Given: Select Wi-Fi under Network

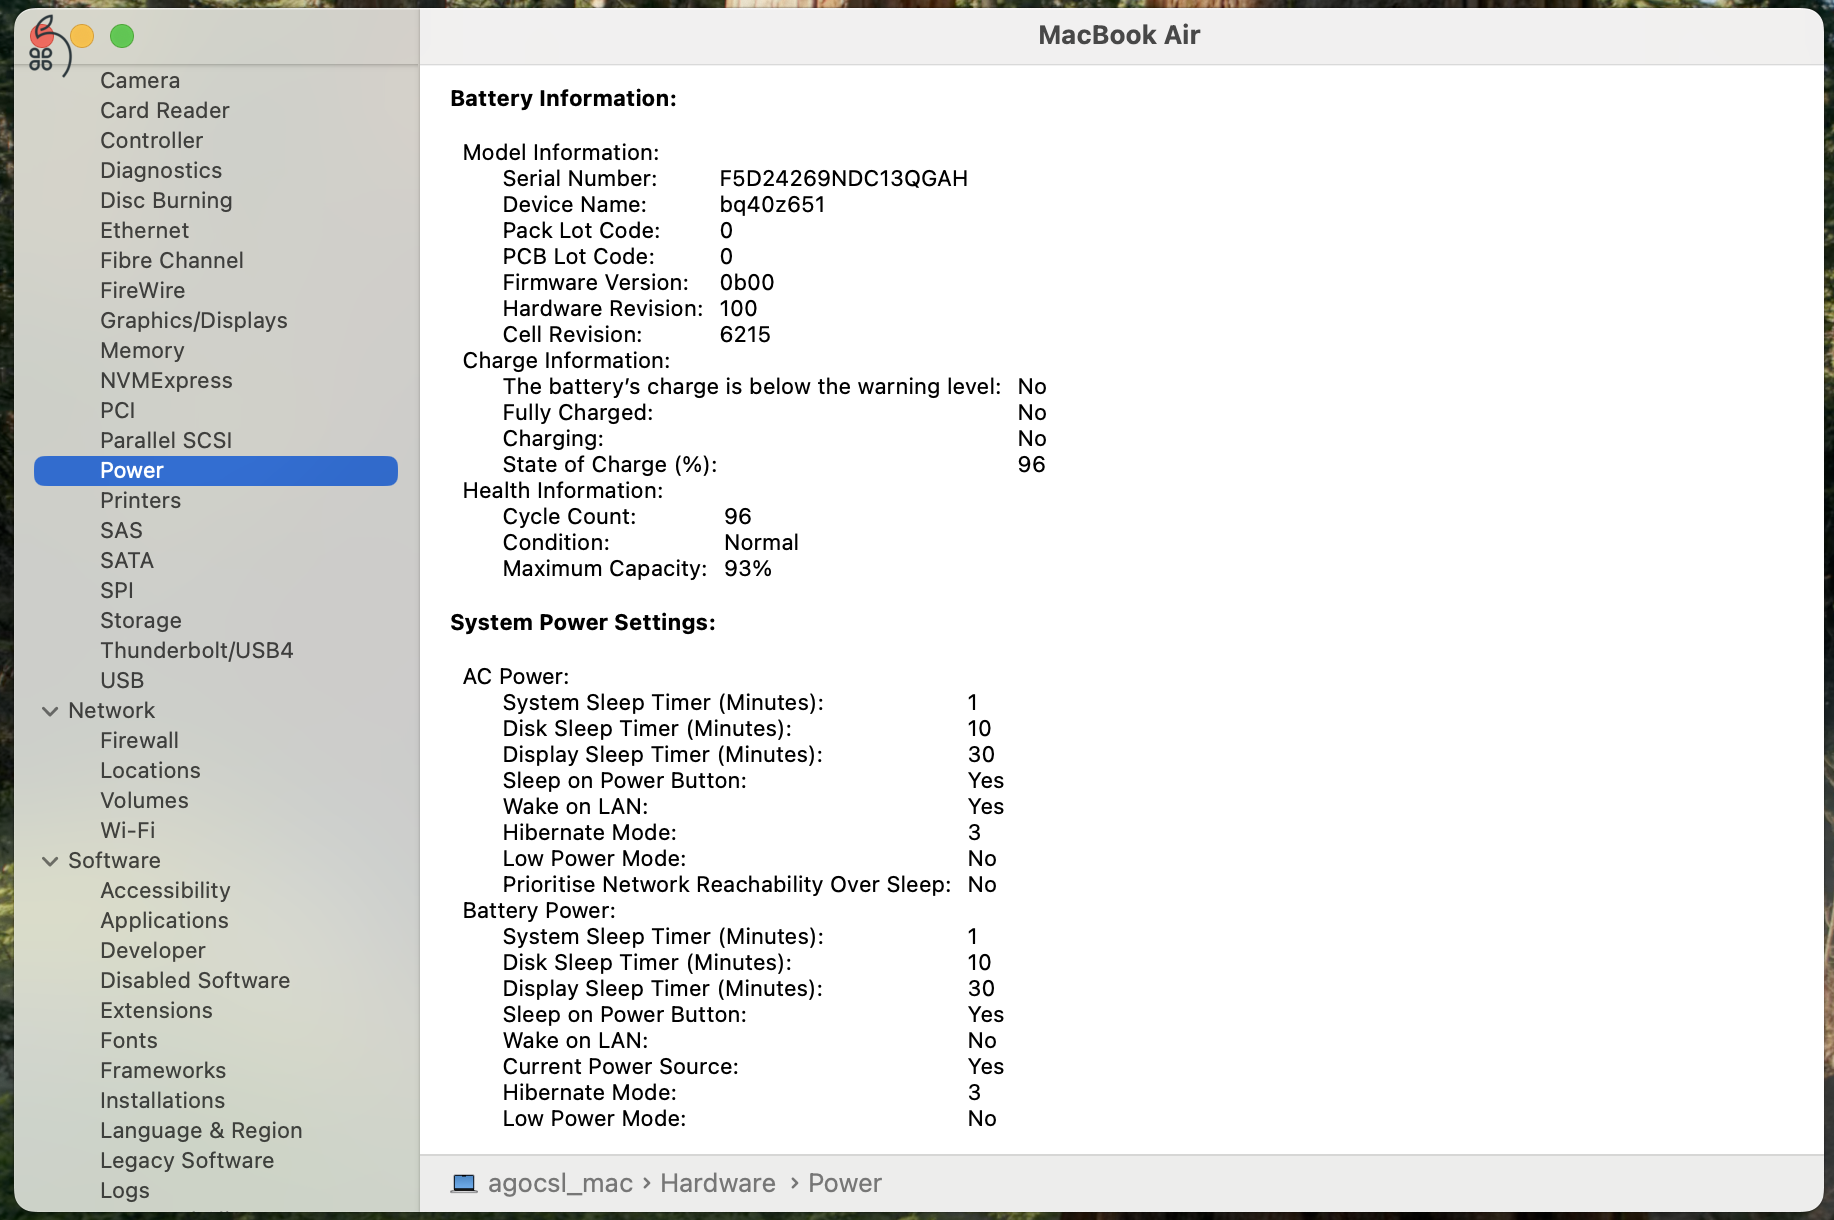Looking at the screenshot, I should coord(128,830).
